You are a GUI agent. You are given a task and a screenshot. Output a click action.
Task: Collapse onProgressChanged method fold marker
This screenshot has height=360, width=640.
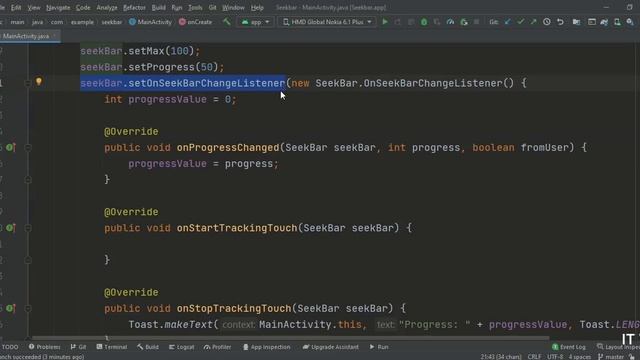pos(28,147)
